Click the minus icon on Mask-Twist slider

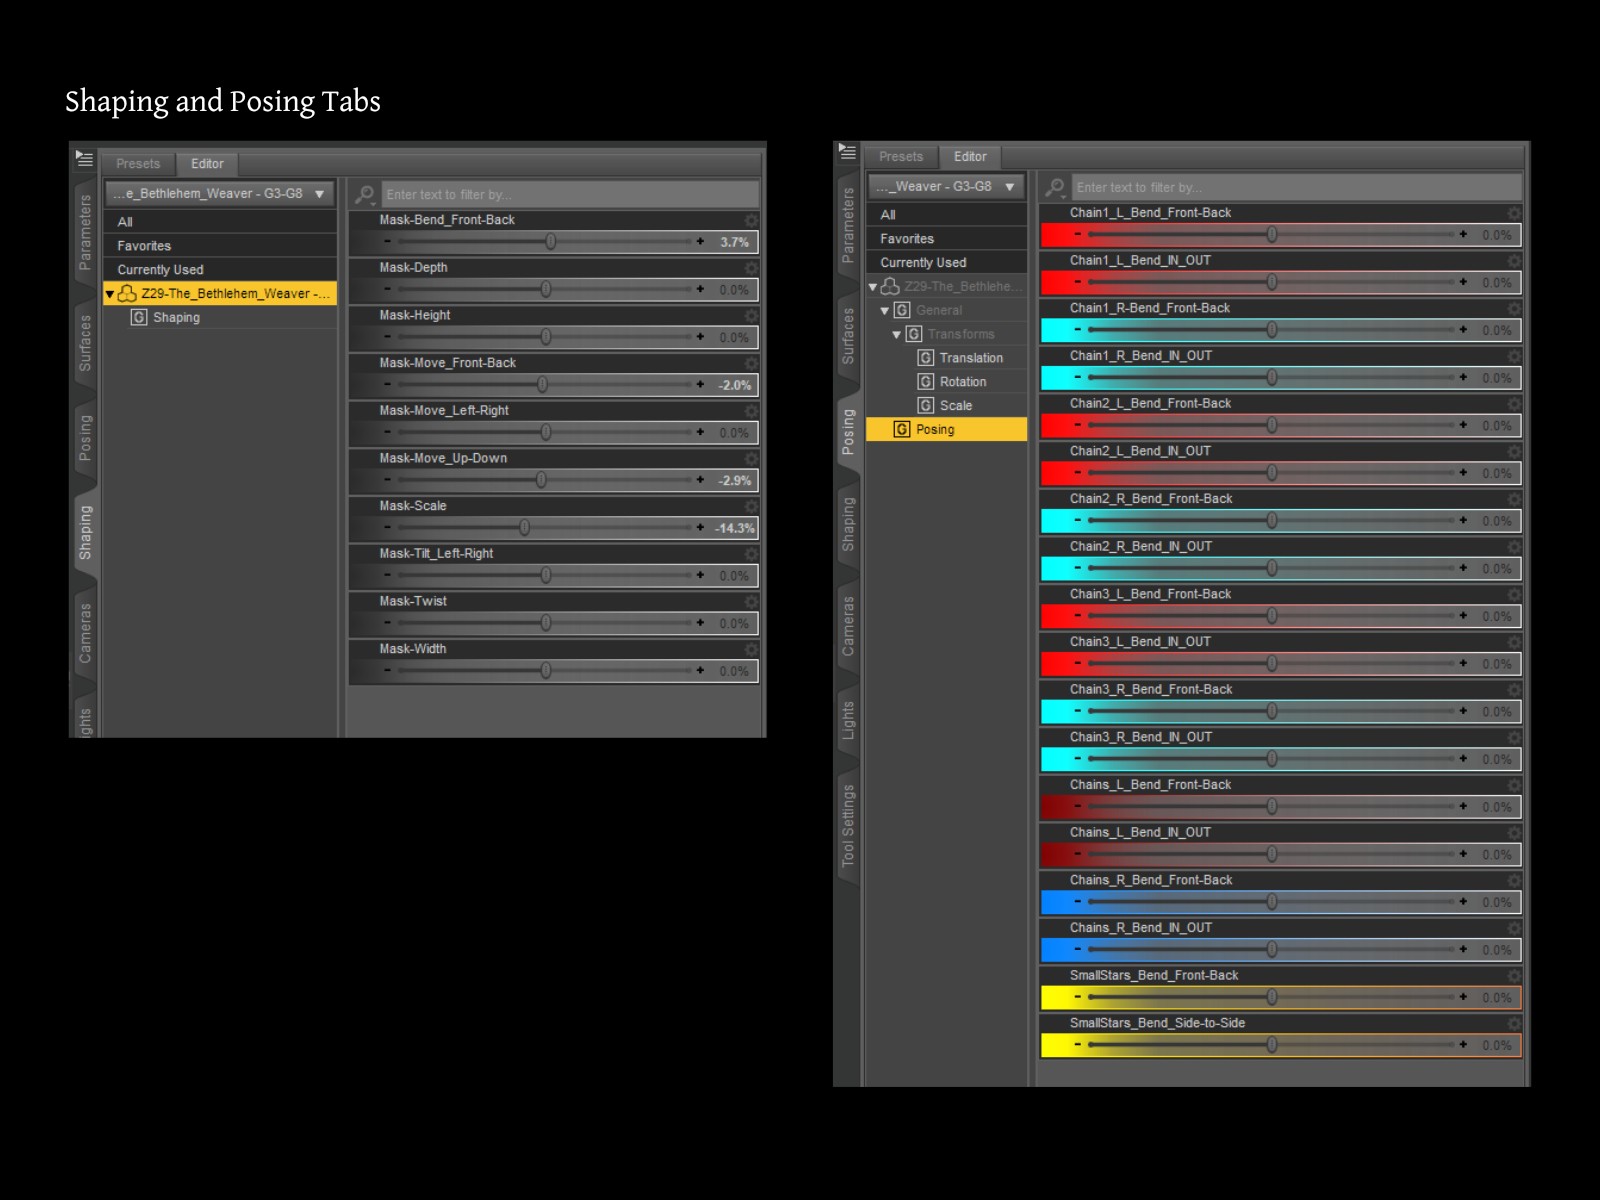[388, 623]
